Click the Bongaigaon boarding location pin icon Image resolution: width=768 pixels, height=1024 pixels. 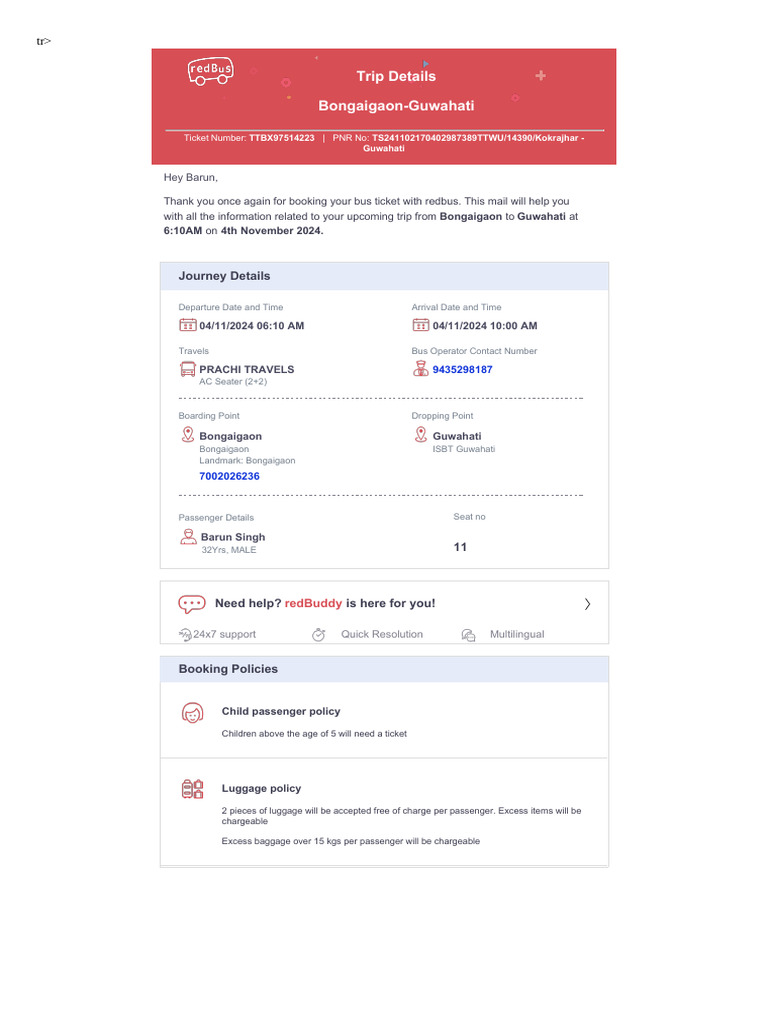(x=187, y=434)
